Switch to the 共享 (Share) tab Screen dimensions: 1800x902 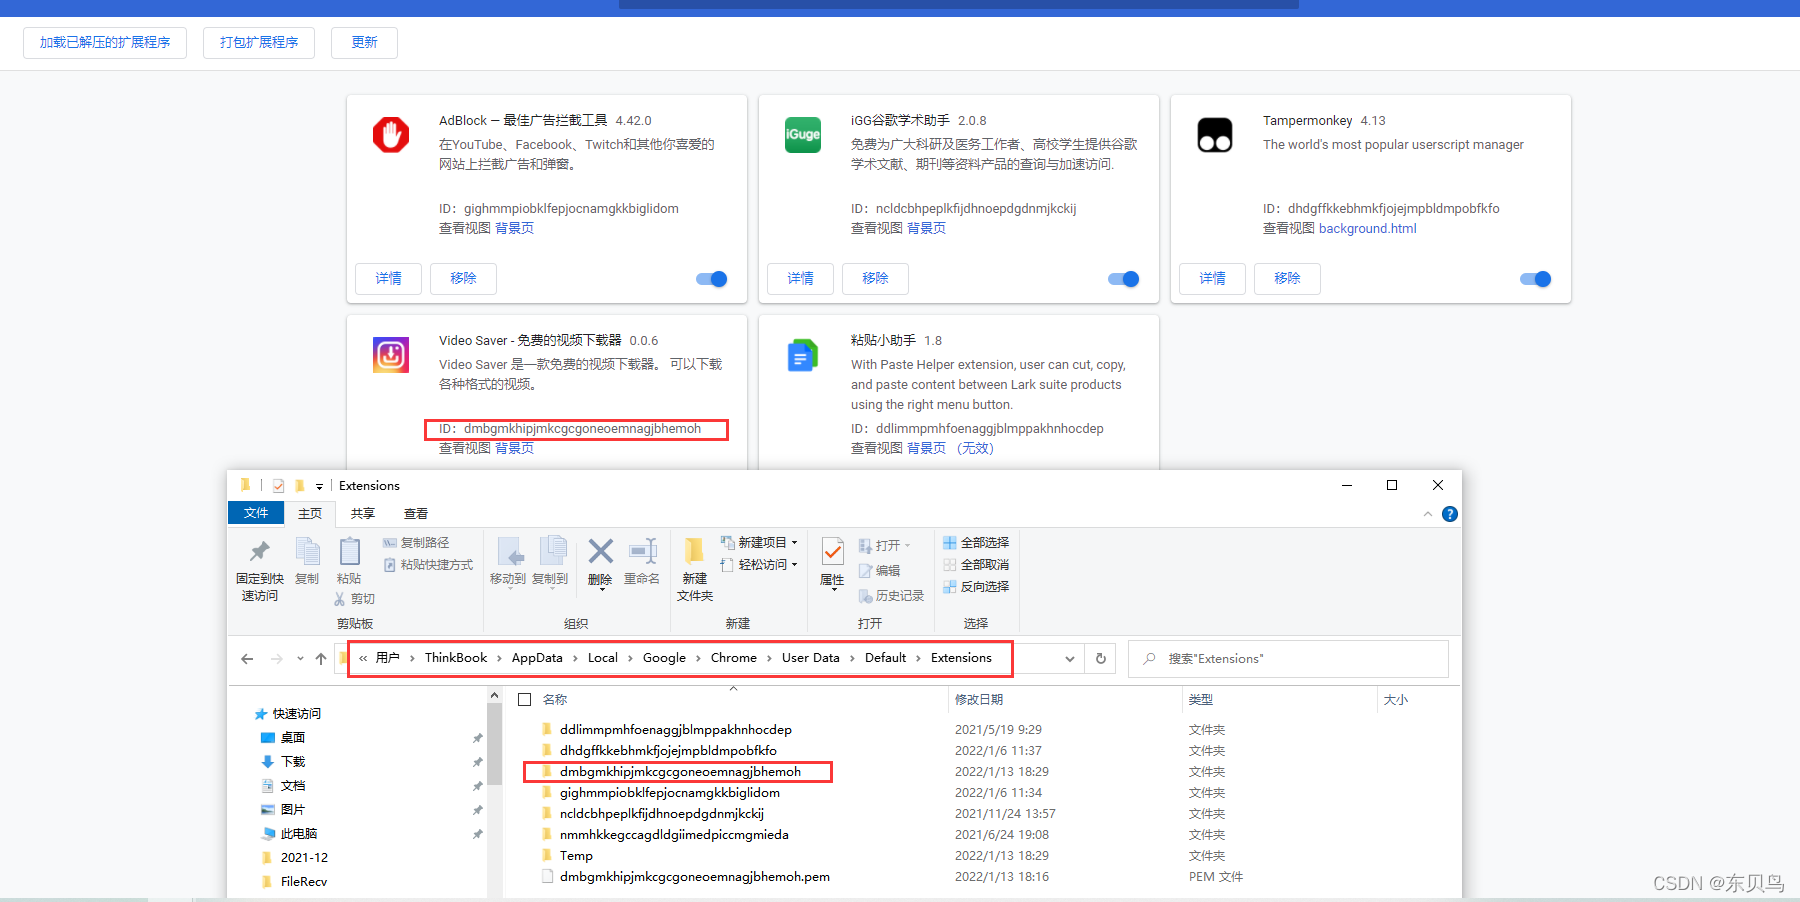[363, 513]
